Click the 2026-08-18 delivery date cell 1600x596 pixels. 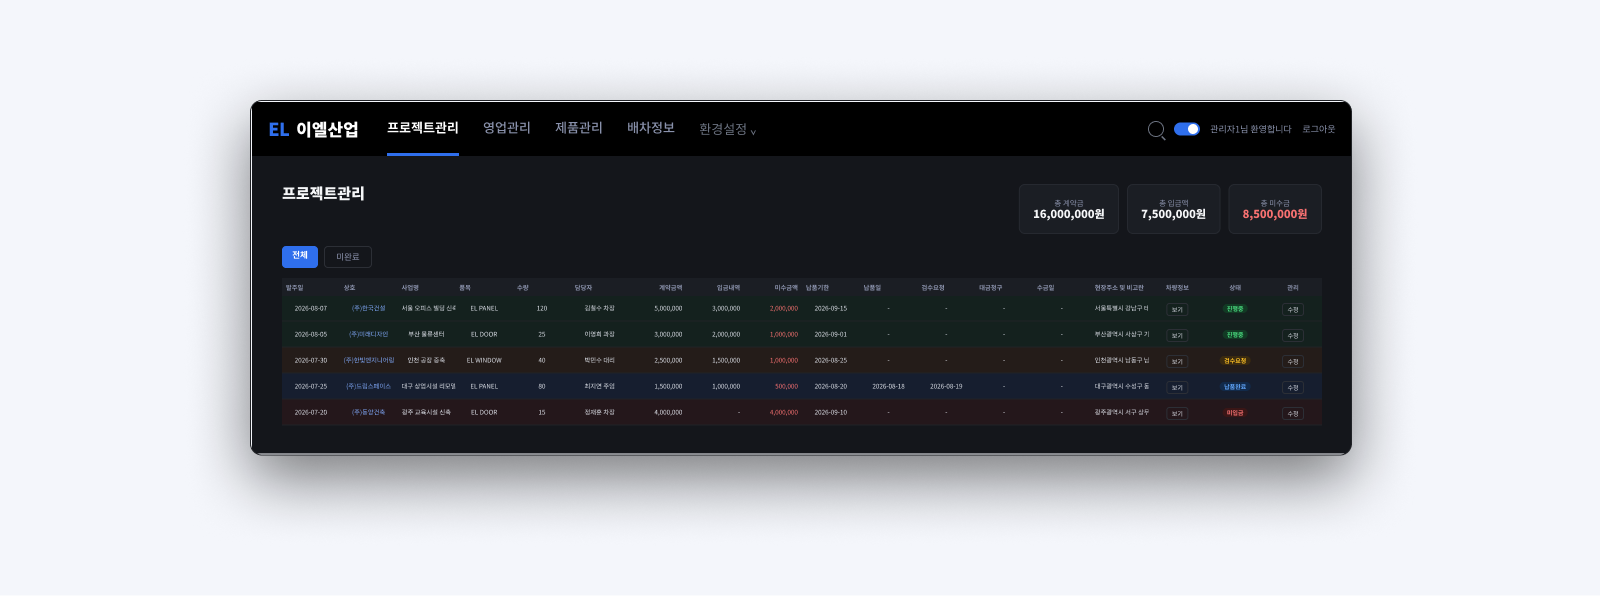(x=888, y=387)
